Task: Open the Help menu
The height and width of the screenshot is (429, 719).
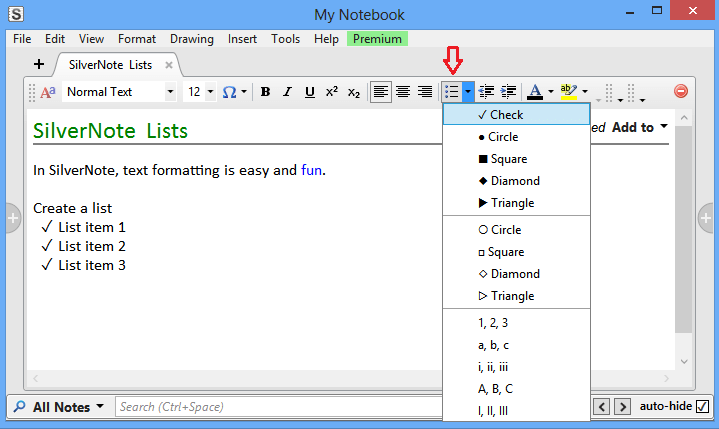Action: point(326,39)
